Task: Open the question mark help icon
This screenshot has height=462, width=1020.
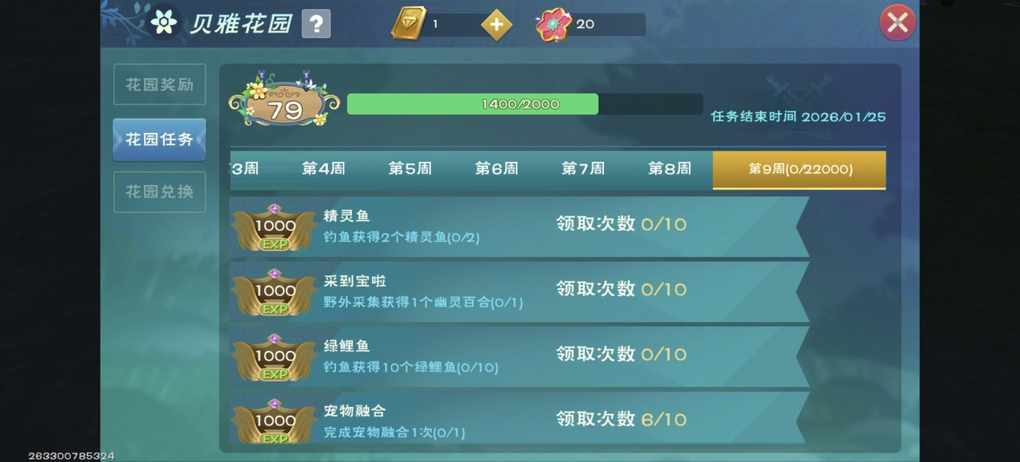Action: point(316,24)
